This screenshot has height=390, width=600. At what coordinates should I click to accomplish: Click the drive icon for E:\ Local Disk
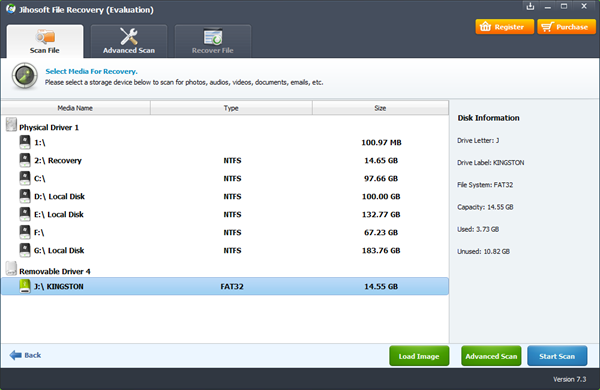click(25, 214)
